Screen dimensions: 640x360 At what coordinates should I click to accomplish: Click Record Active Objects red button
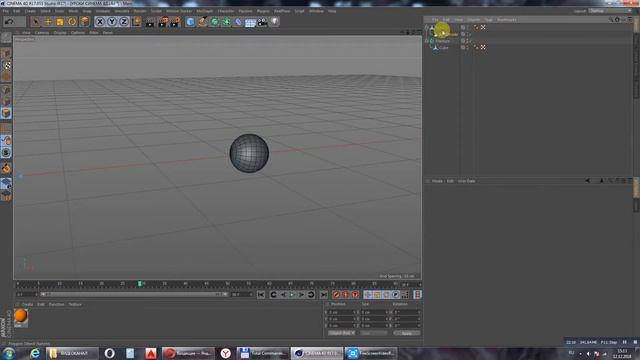(336, 295)
